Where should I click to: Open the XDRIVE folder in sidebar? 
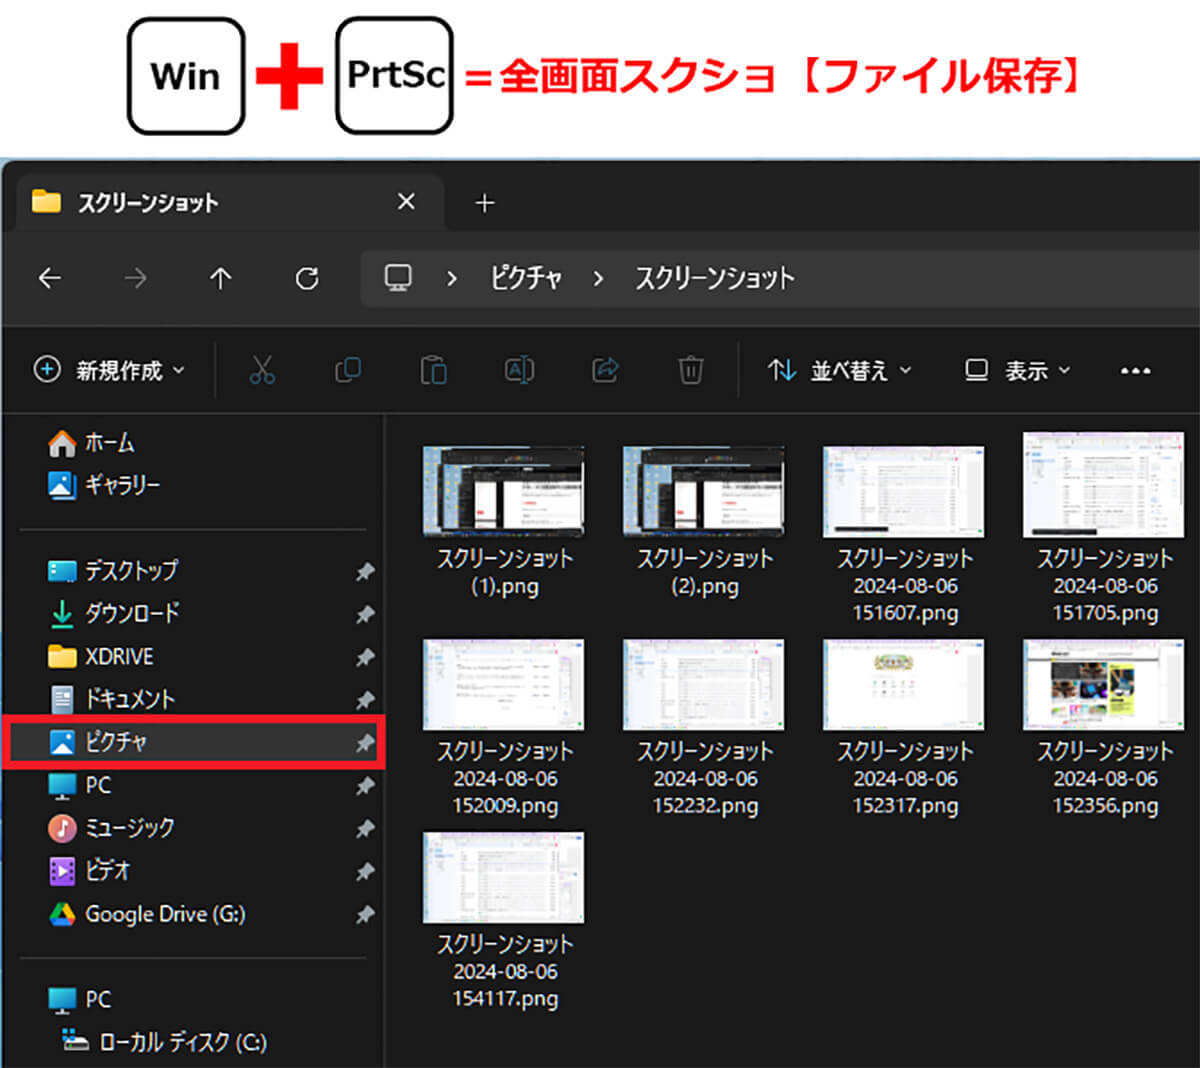[101, 656]
